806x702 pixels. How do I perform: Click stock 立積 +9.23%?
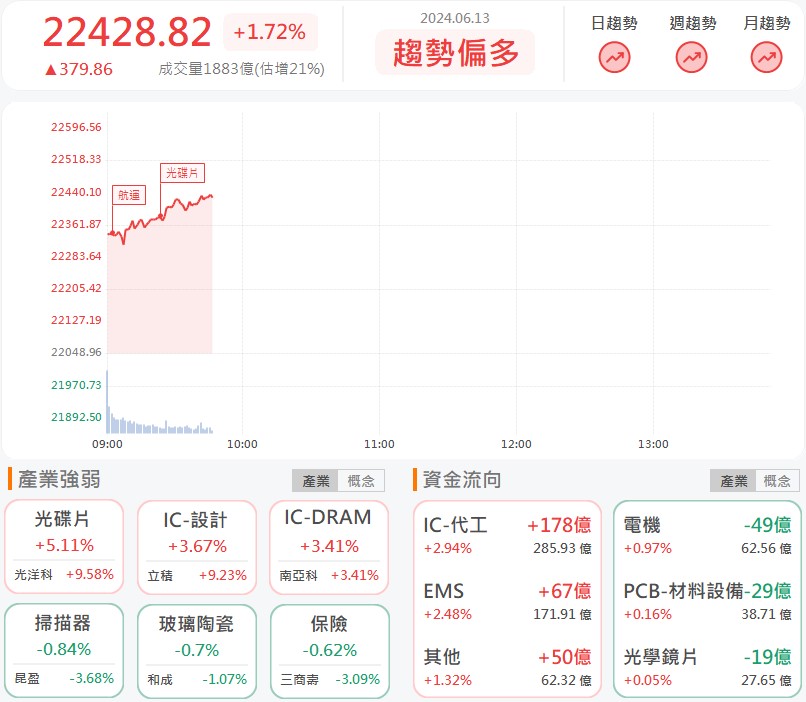pos(197,576)
